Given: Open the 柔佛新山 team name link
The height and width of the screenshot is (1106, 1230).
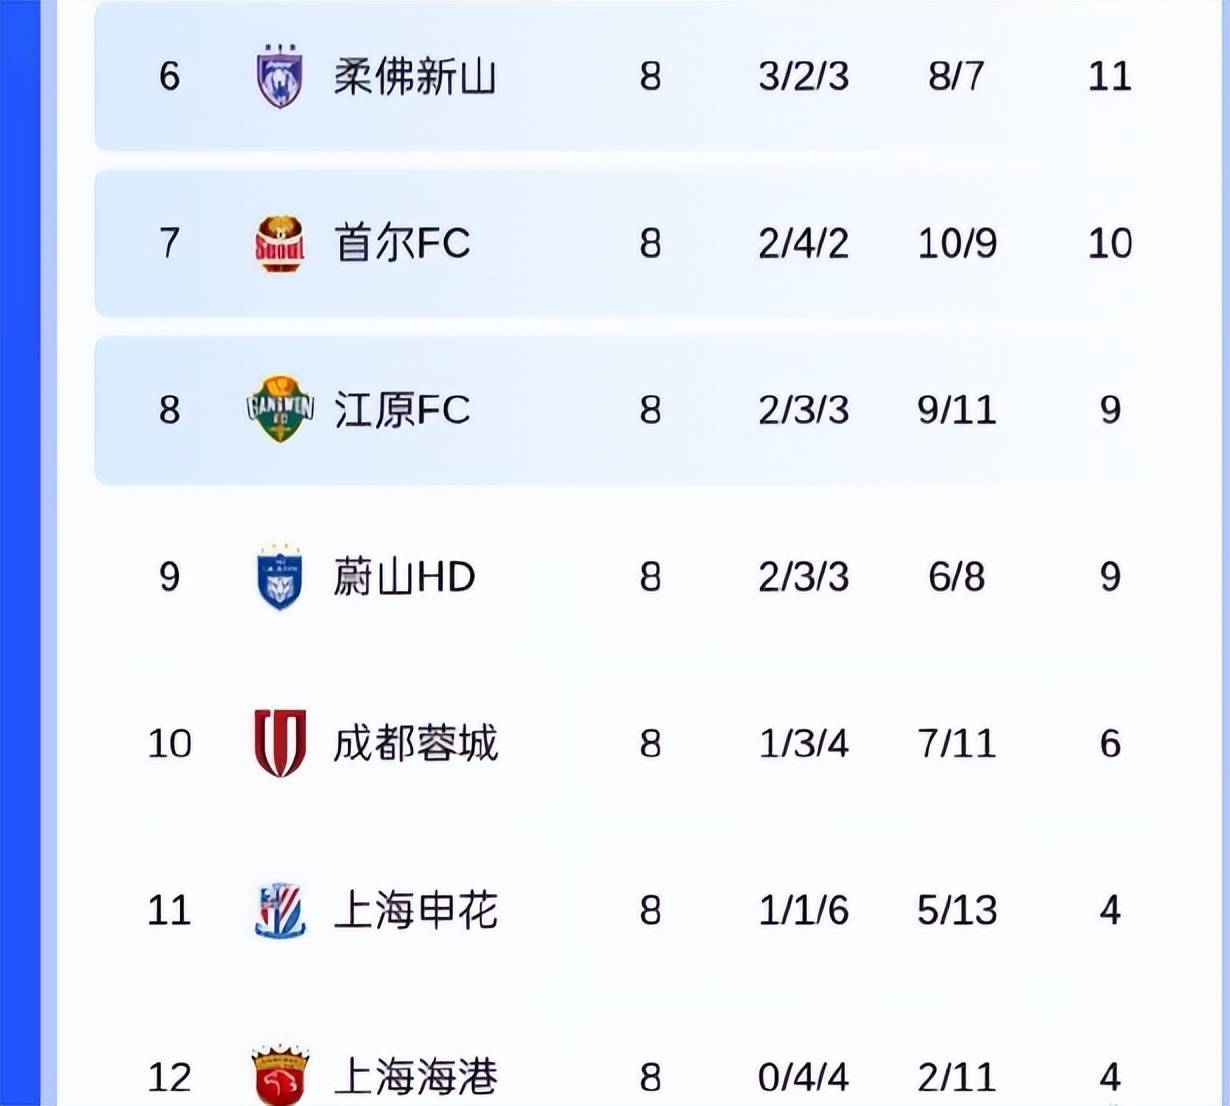Looking at the screenshot, I should 414,76.
